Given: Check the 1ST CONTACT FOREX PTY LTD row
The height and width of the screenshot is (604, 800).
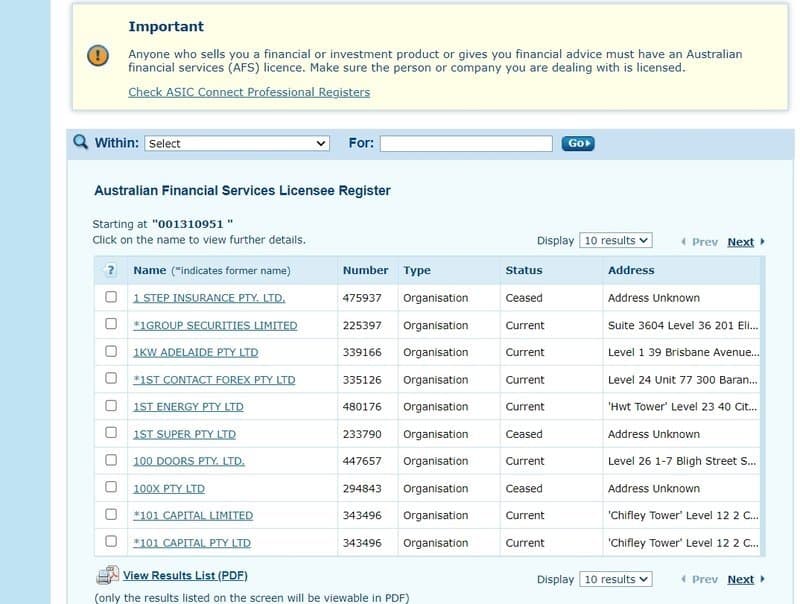Looking at the screenshot, I should point(111,378).
